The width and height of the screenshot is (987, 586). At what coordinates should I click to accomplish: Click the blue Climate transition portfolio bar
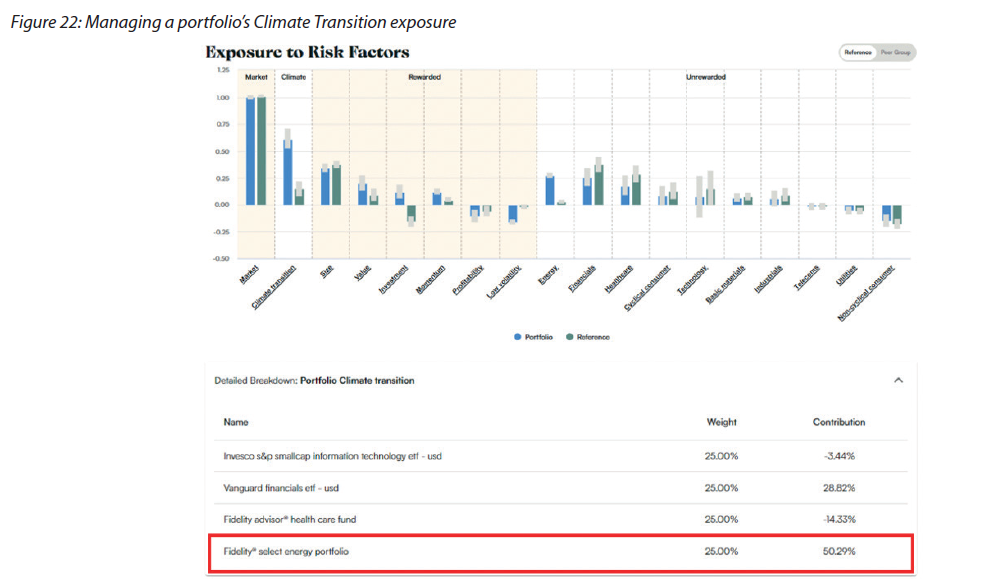[x=287, y=172]
